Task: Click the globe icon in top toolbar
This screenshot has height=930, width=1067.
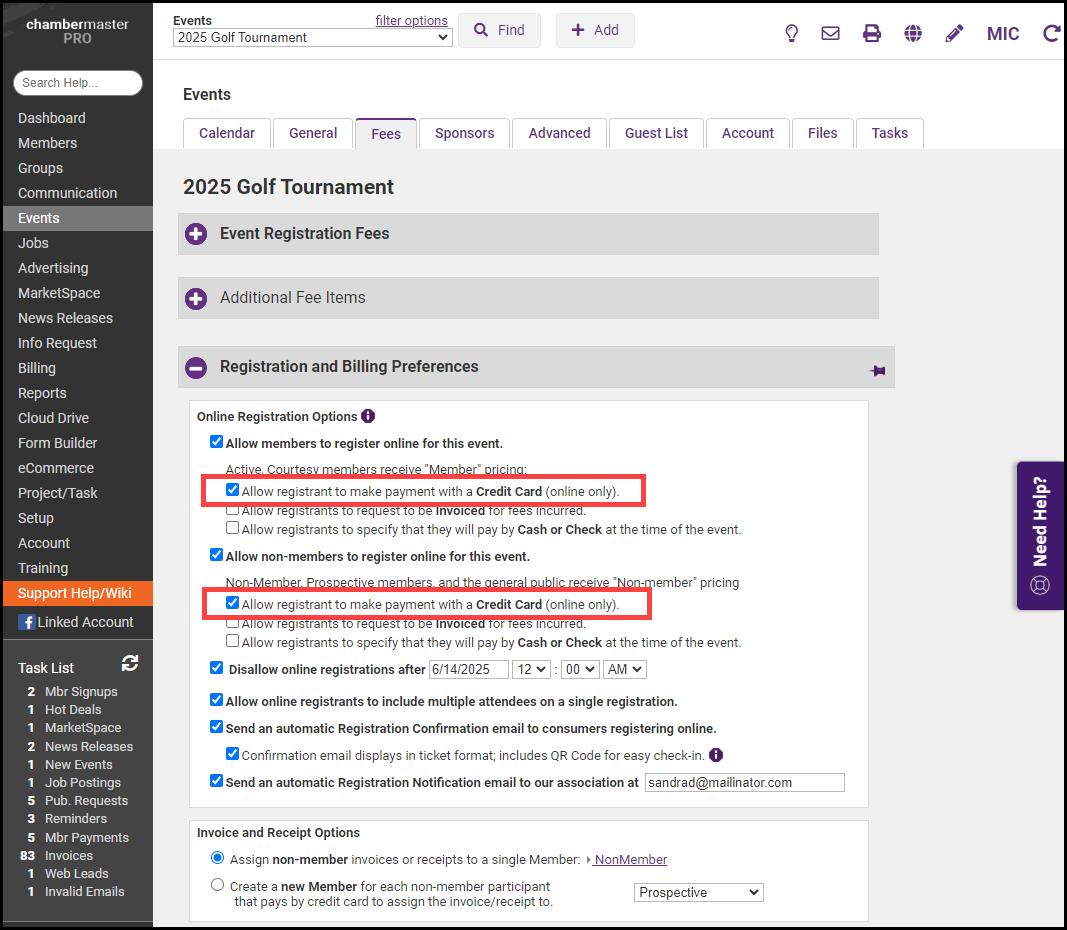Action: click(x=913, y=33)
